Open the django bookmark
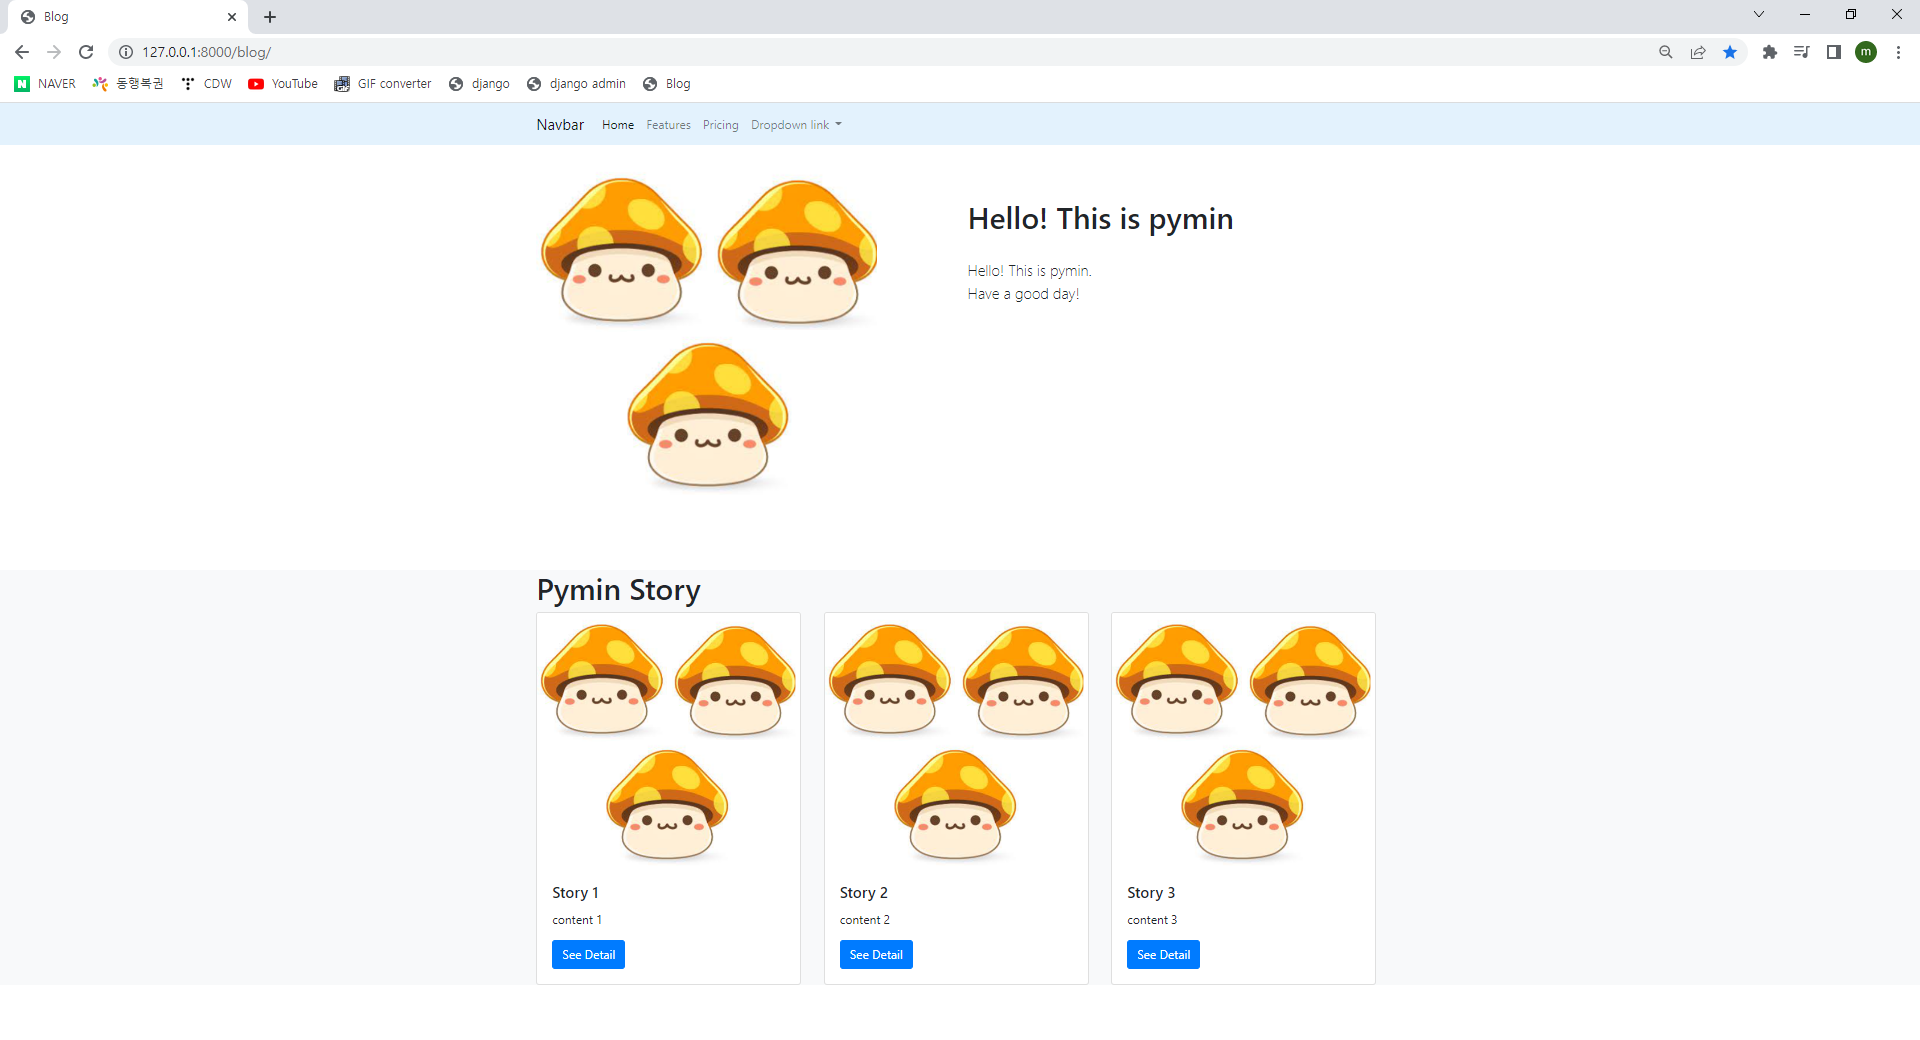This screenshot has width=1920, height=1040. click(479, 84)
